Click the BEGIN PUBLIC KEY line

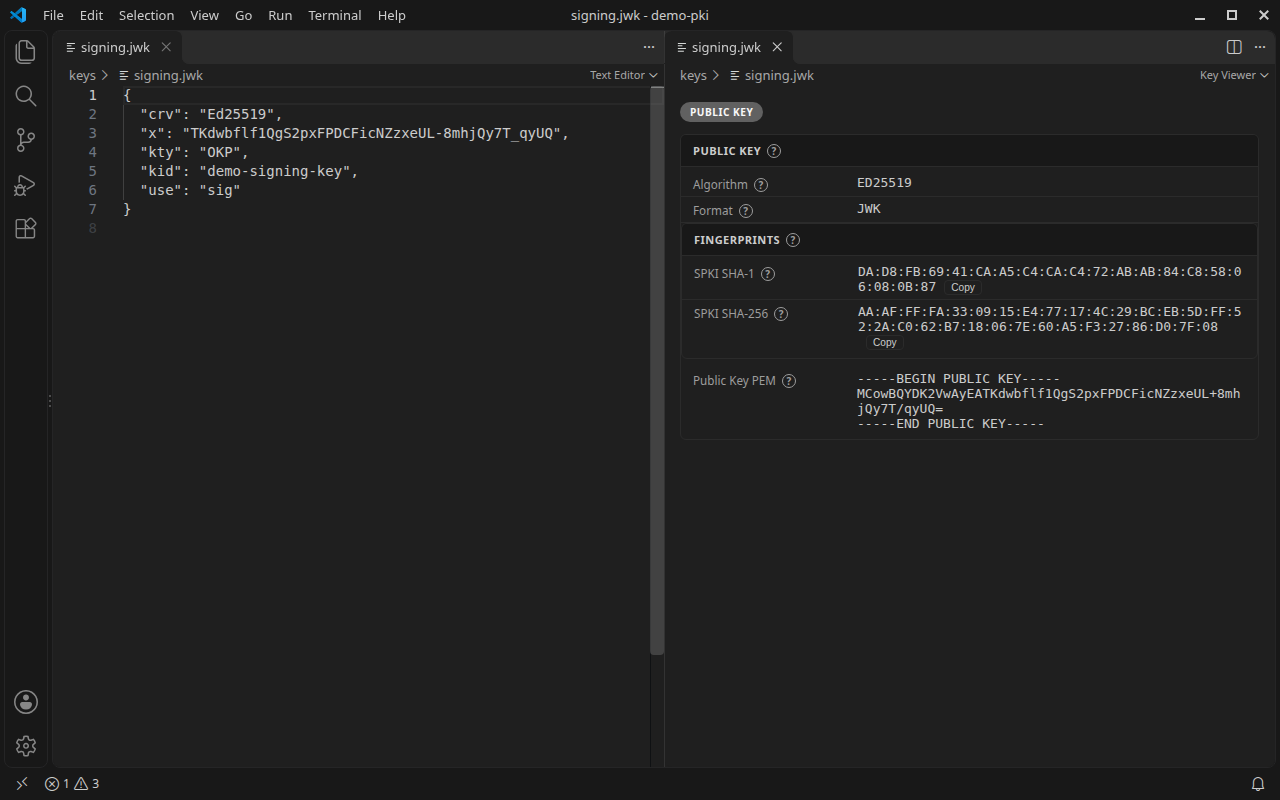tap(958, 379)
